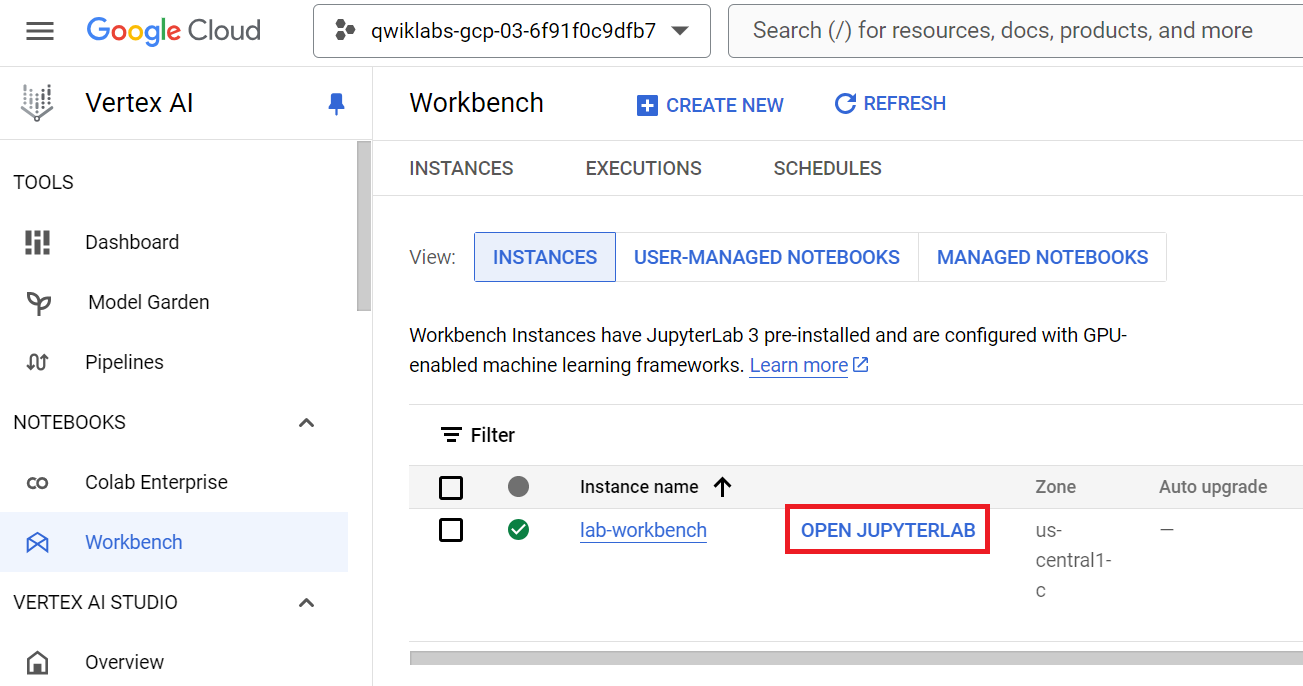Select Managed Notebooks view
Viewport: 1303px width, 686px height.
coord(1042,257)
